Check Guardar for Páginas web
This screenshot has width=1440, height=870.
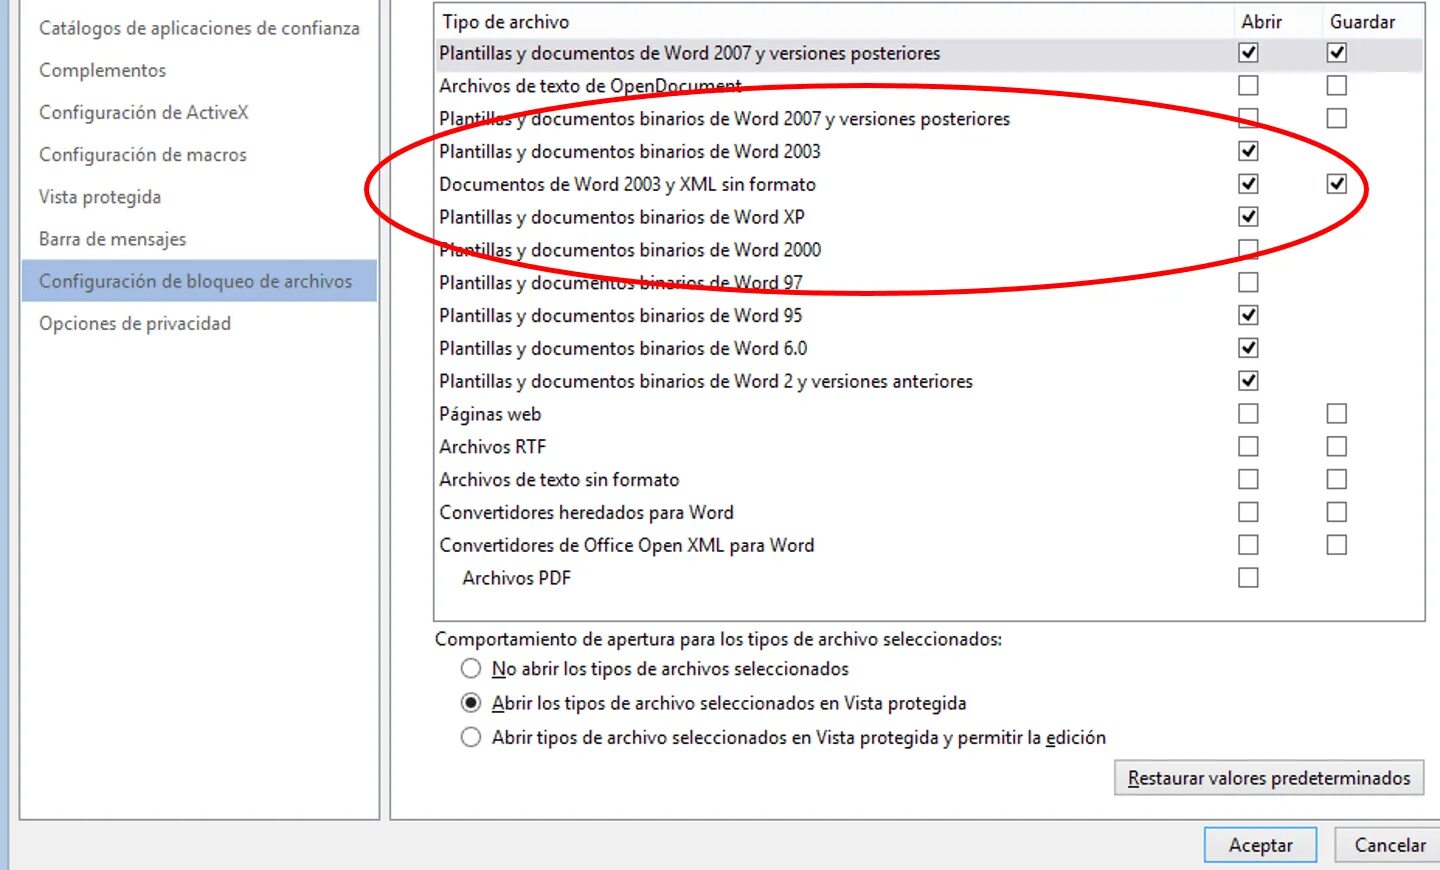[1337, 414]
